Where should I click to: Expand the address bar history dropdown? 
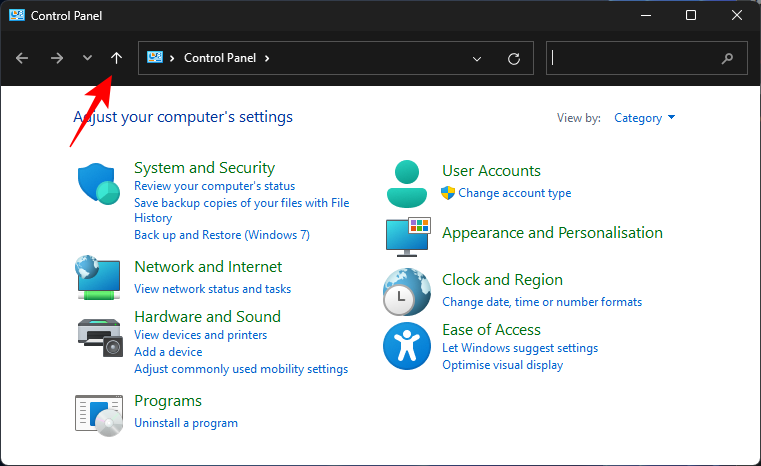pyautogui.click(x=477, y=58)
